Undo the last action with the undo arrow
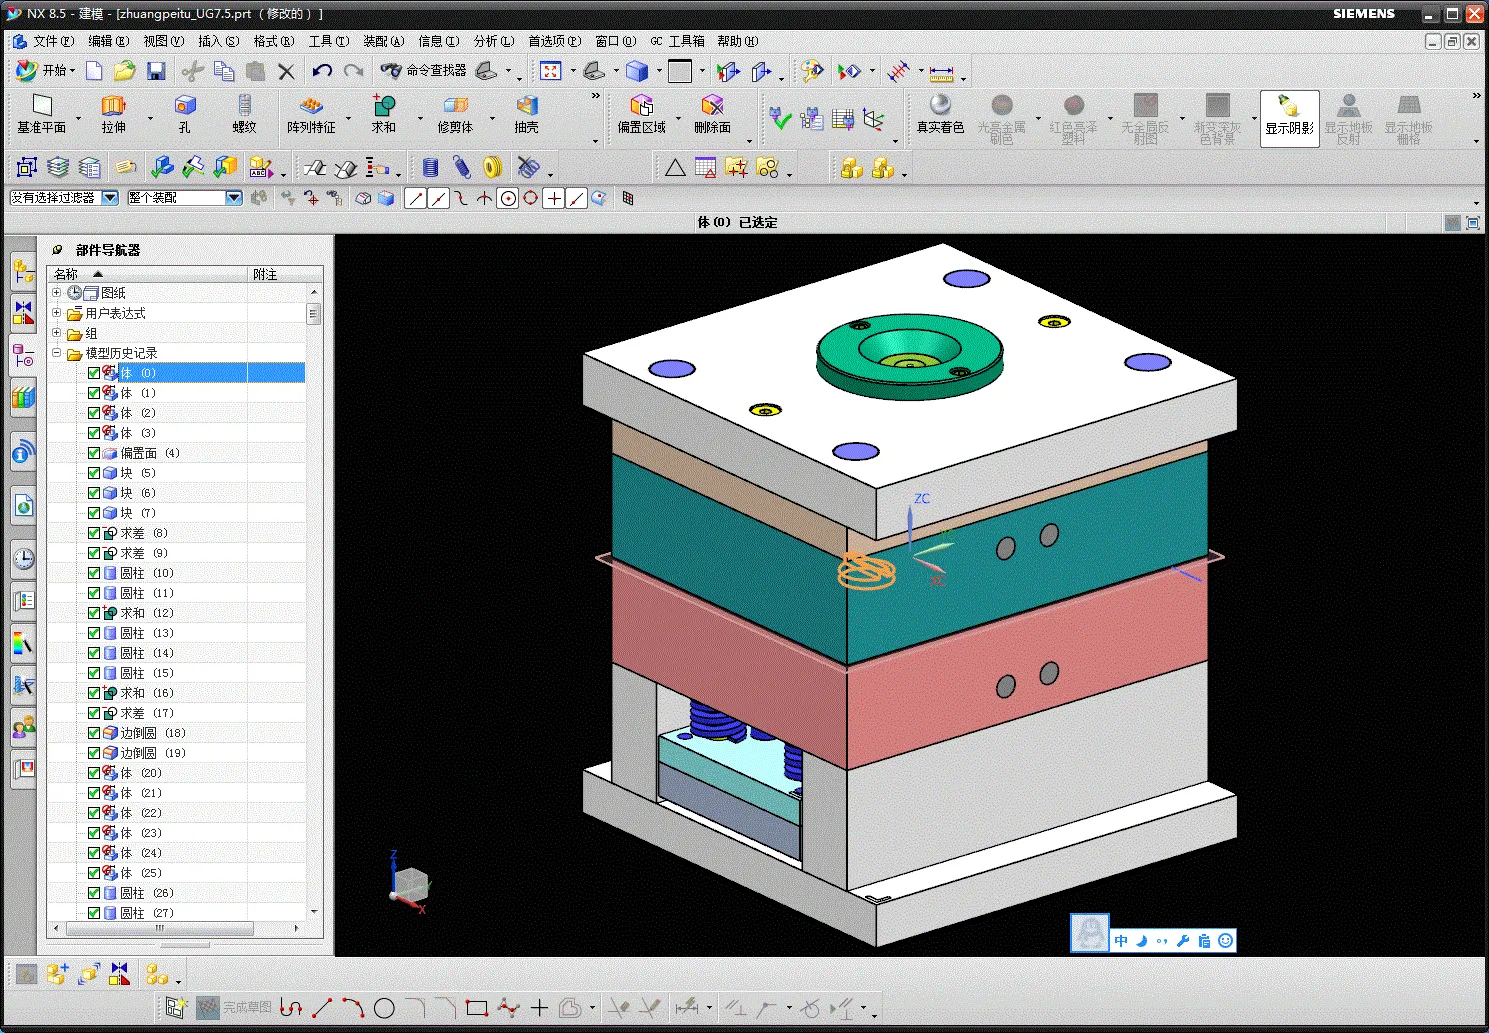 click(321, 71)
